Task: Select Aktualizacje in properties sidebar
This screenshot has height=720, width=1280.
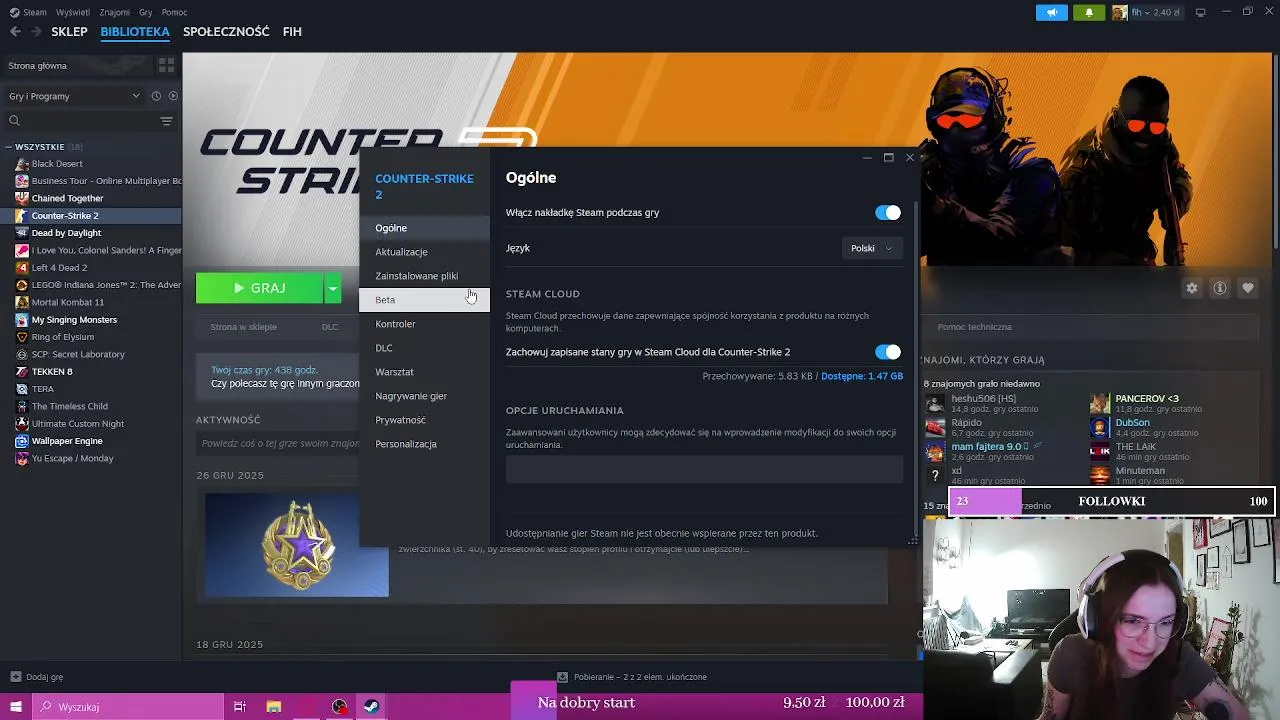Action: [424, 252]
